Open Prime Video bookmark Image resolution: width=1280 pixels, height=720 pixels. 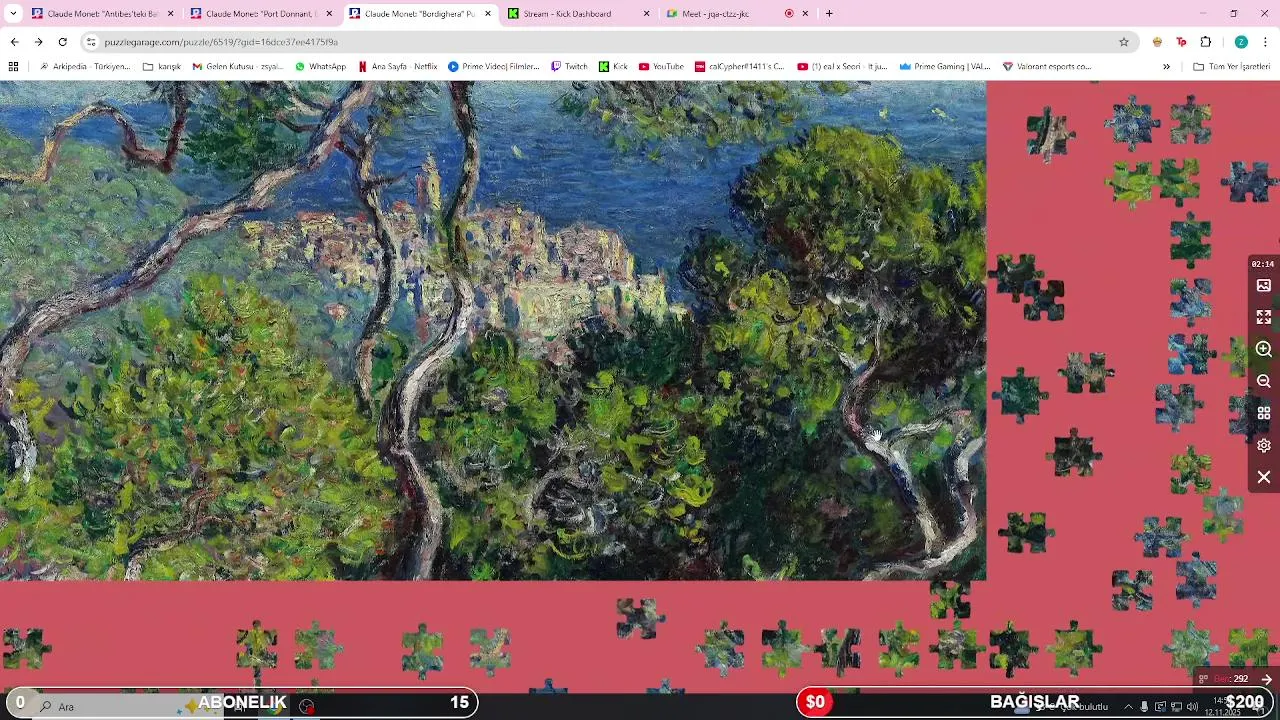[494, 67]
